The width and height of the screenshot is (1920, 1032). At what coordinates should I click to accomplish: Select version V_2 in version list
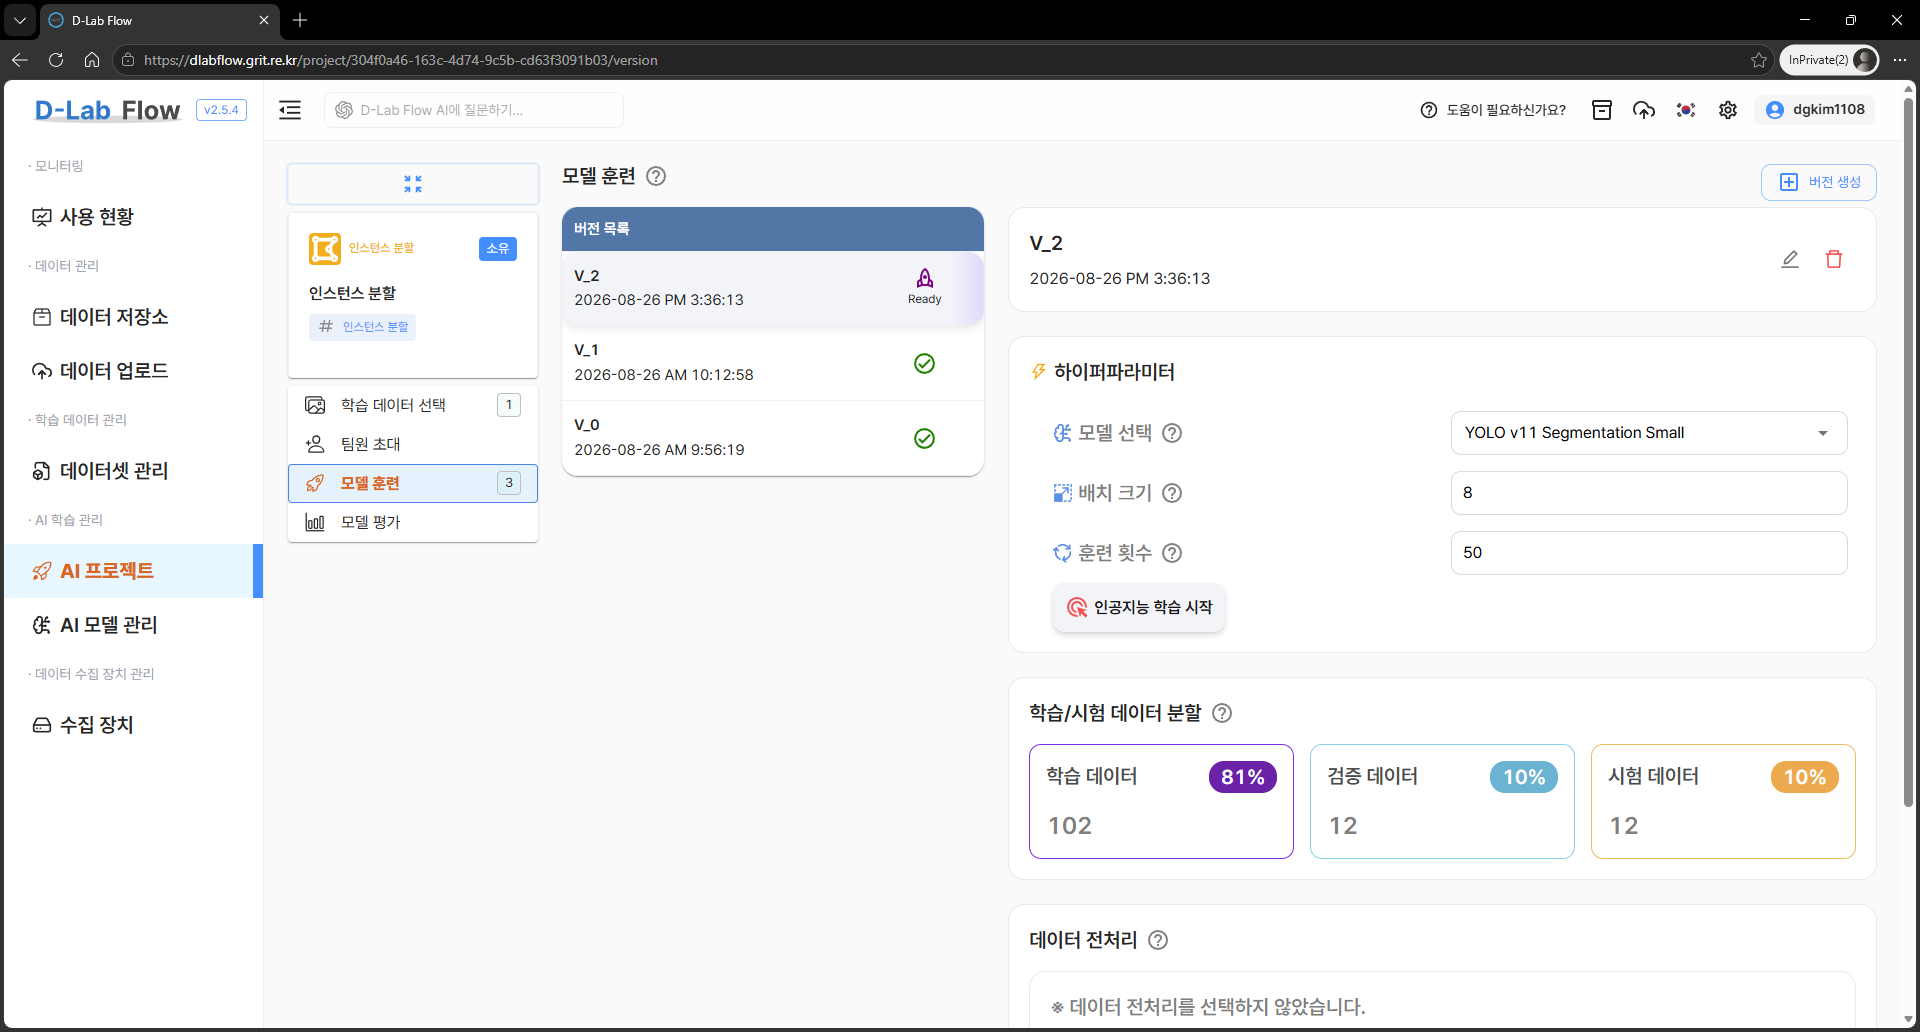coord(772,288)
